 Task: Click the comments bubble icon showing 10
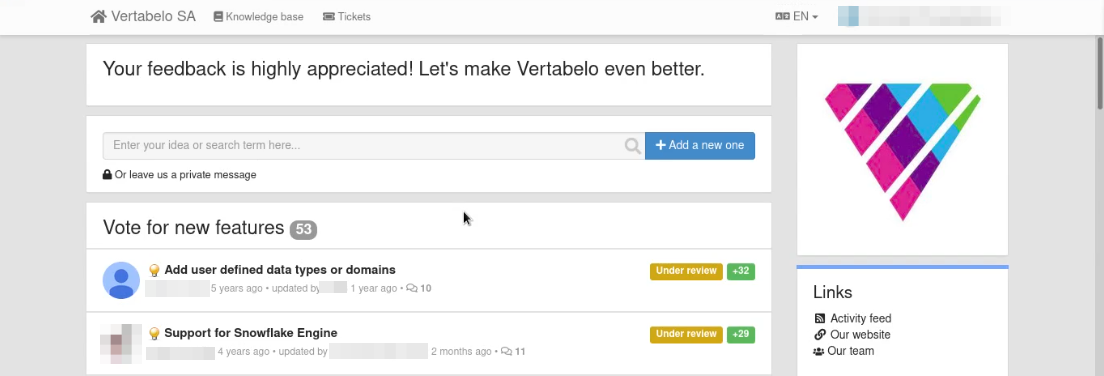[x=412, y=288]
